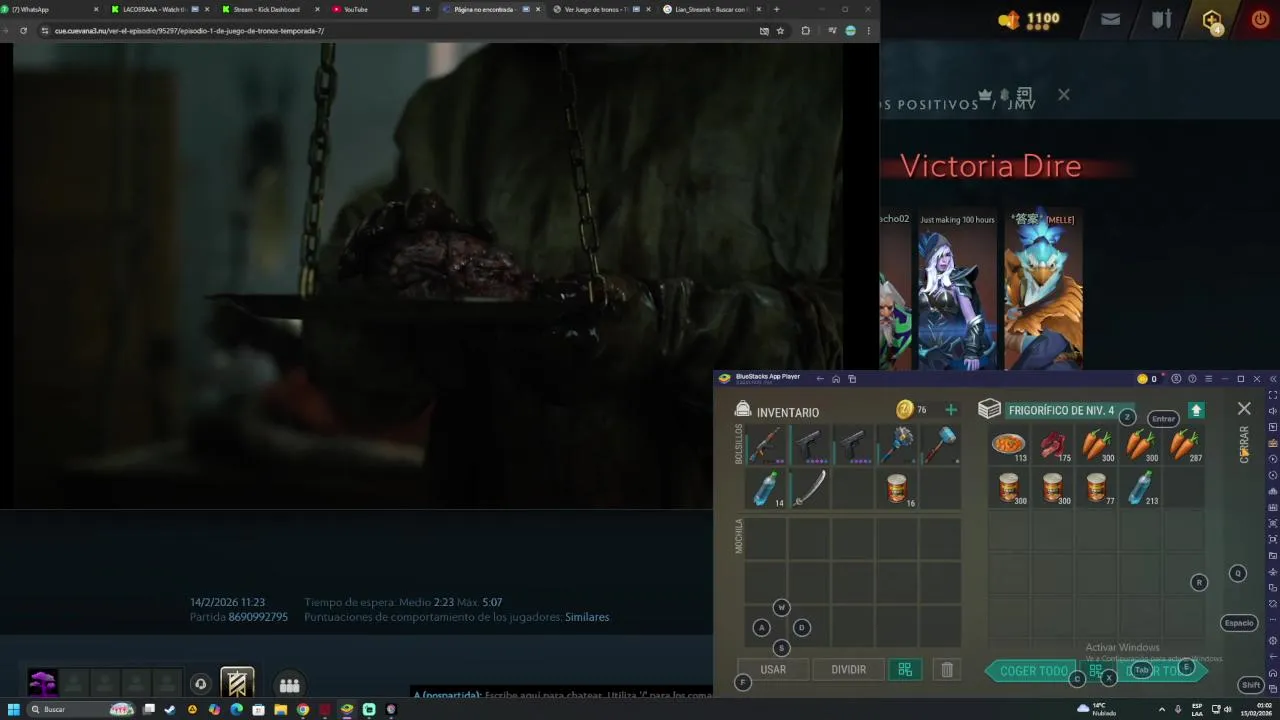This screenshot has height=720, width=1280.
Task: Close the Dota match panel with X
Action: click(x=1063, y=95)
